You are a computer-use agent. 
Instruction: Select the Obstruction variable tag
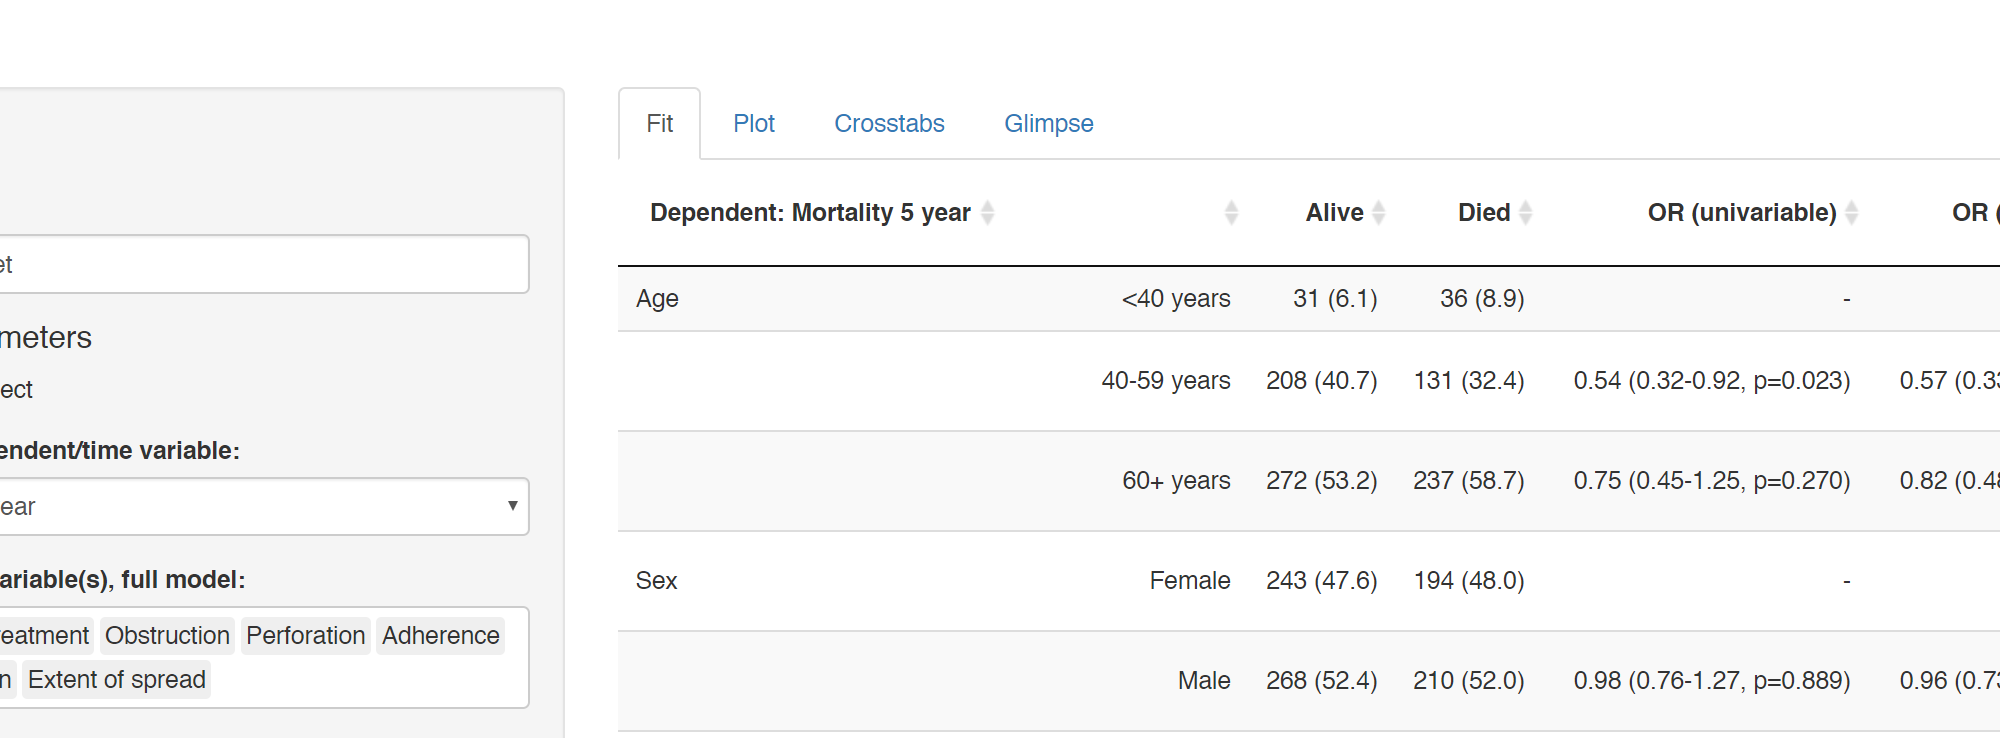pyautogui.click(x=167, y=636)
